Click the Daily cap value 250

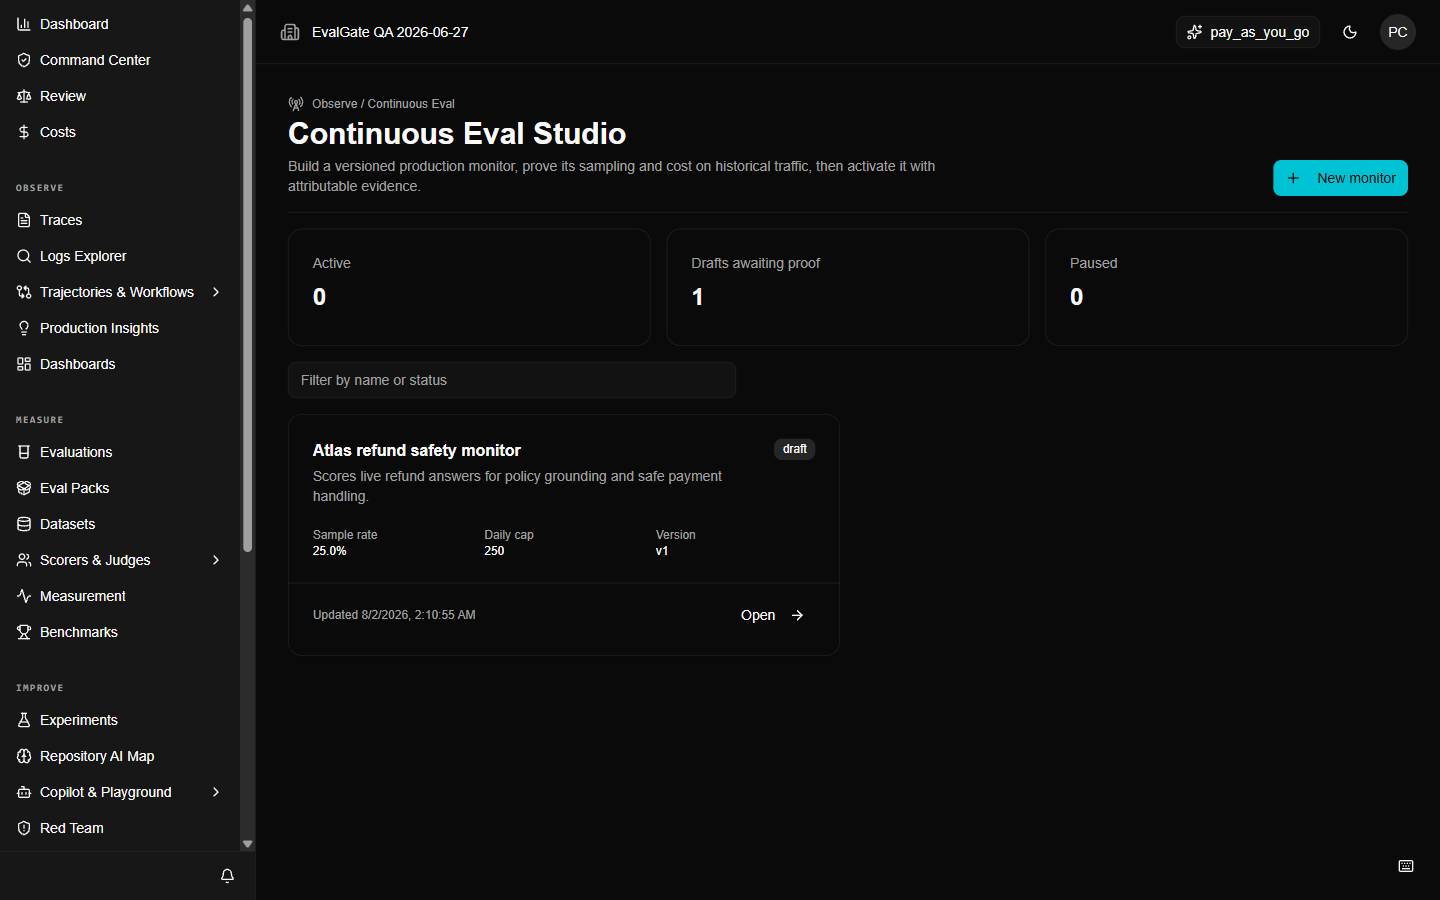click(x=494, y=551)
